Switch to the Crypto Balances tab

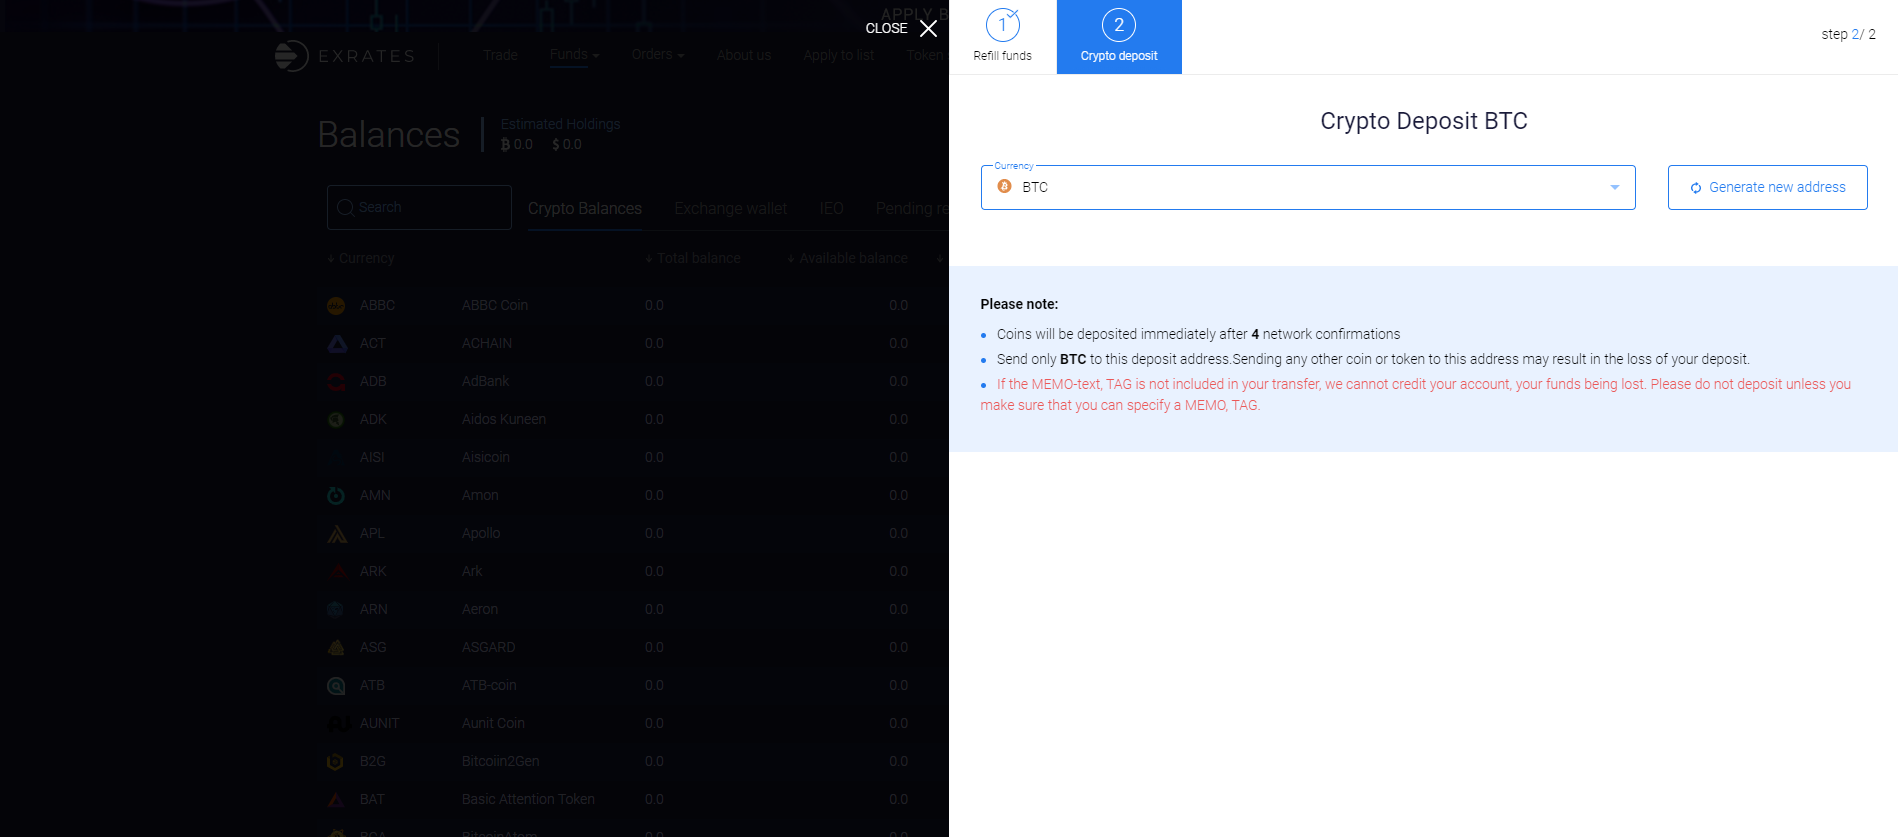[x=585, y=208]
